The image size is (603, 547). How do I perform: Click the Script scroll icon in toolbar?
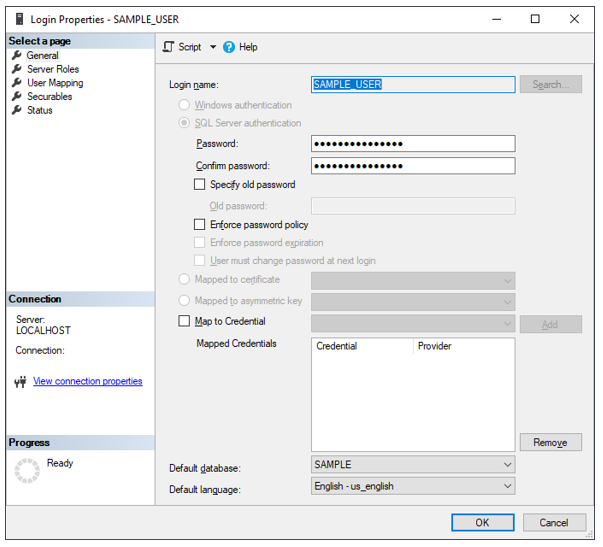(x=168, y=47)
